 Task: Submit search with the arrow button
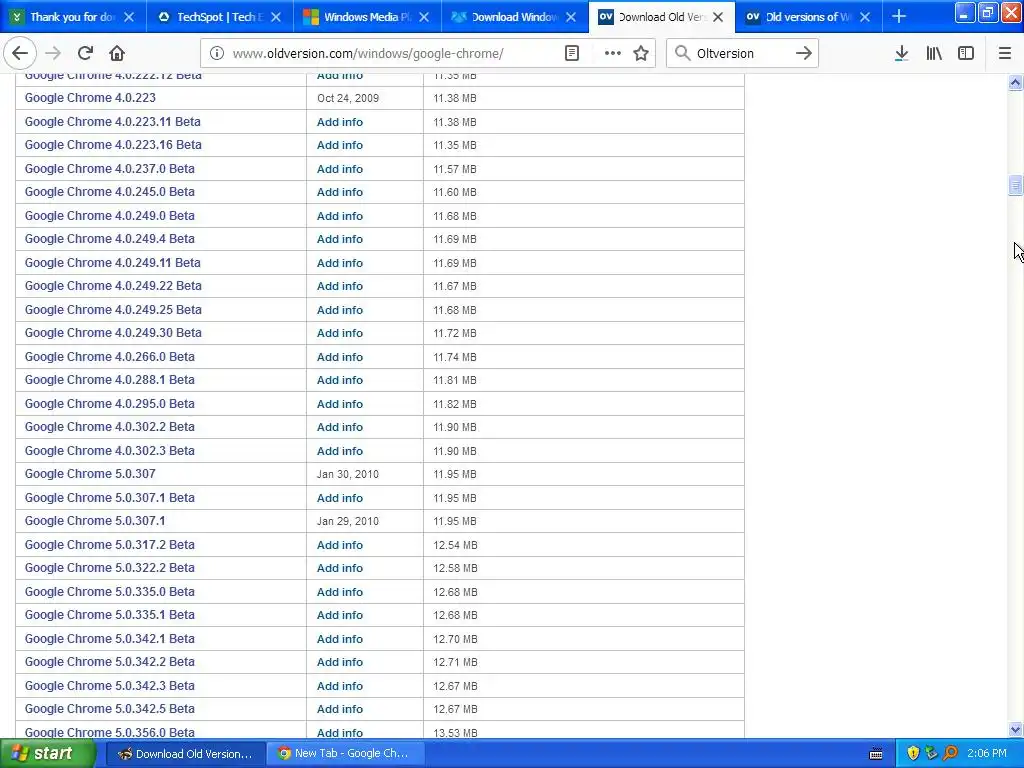(x=804, y=54)
